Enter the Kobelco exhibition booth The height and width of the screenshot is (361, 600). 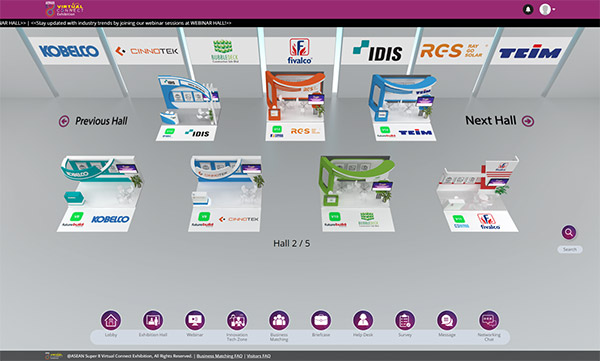pos(99,193)
